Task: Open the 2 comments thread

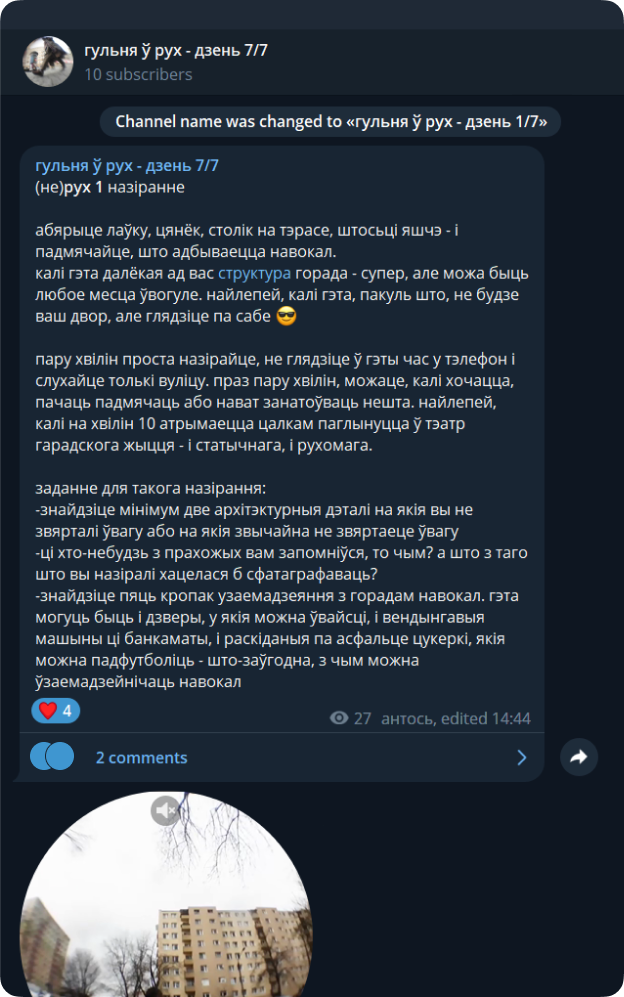Action: point(141,757)
